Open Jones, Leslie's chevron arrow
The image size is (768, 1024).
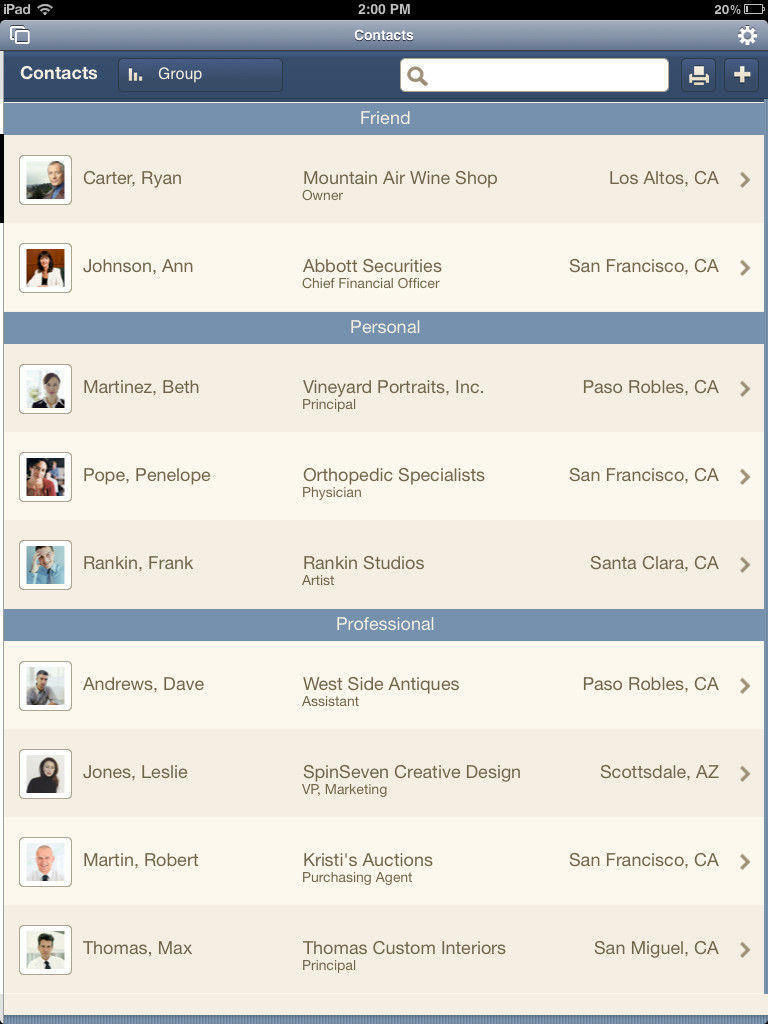pyautogui.click(x=744, y=774)
